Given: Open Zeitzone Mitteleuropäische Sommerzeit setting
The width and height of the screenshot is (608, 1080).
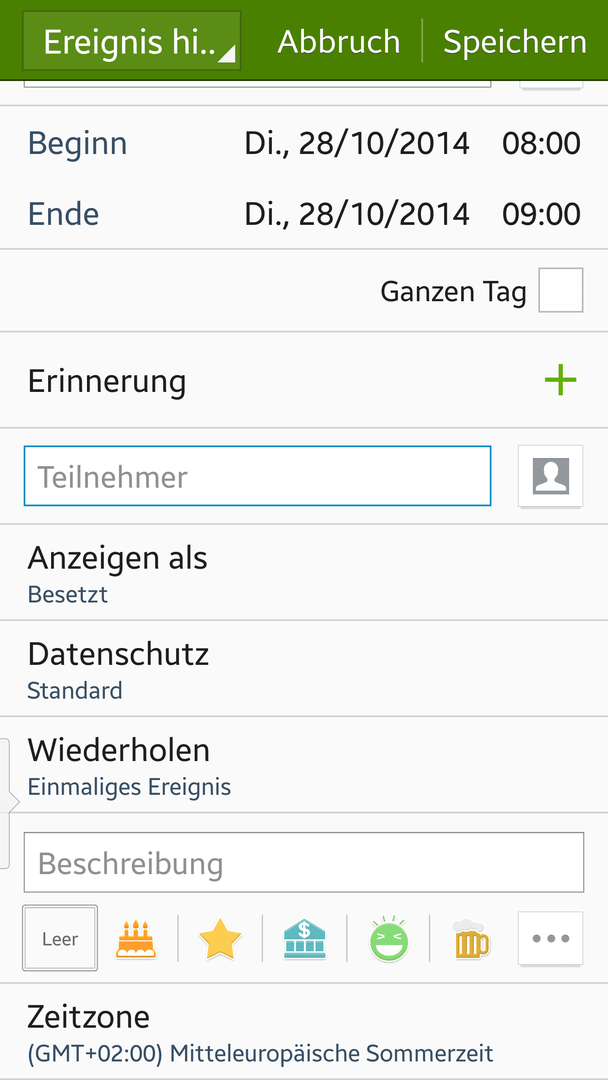Looking at the screenshot, I should 304,1032.
